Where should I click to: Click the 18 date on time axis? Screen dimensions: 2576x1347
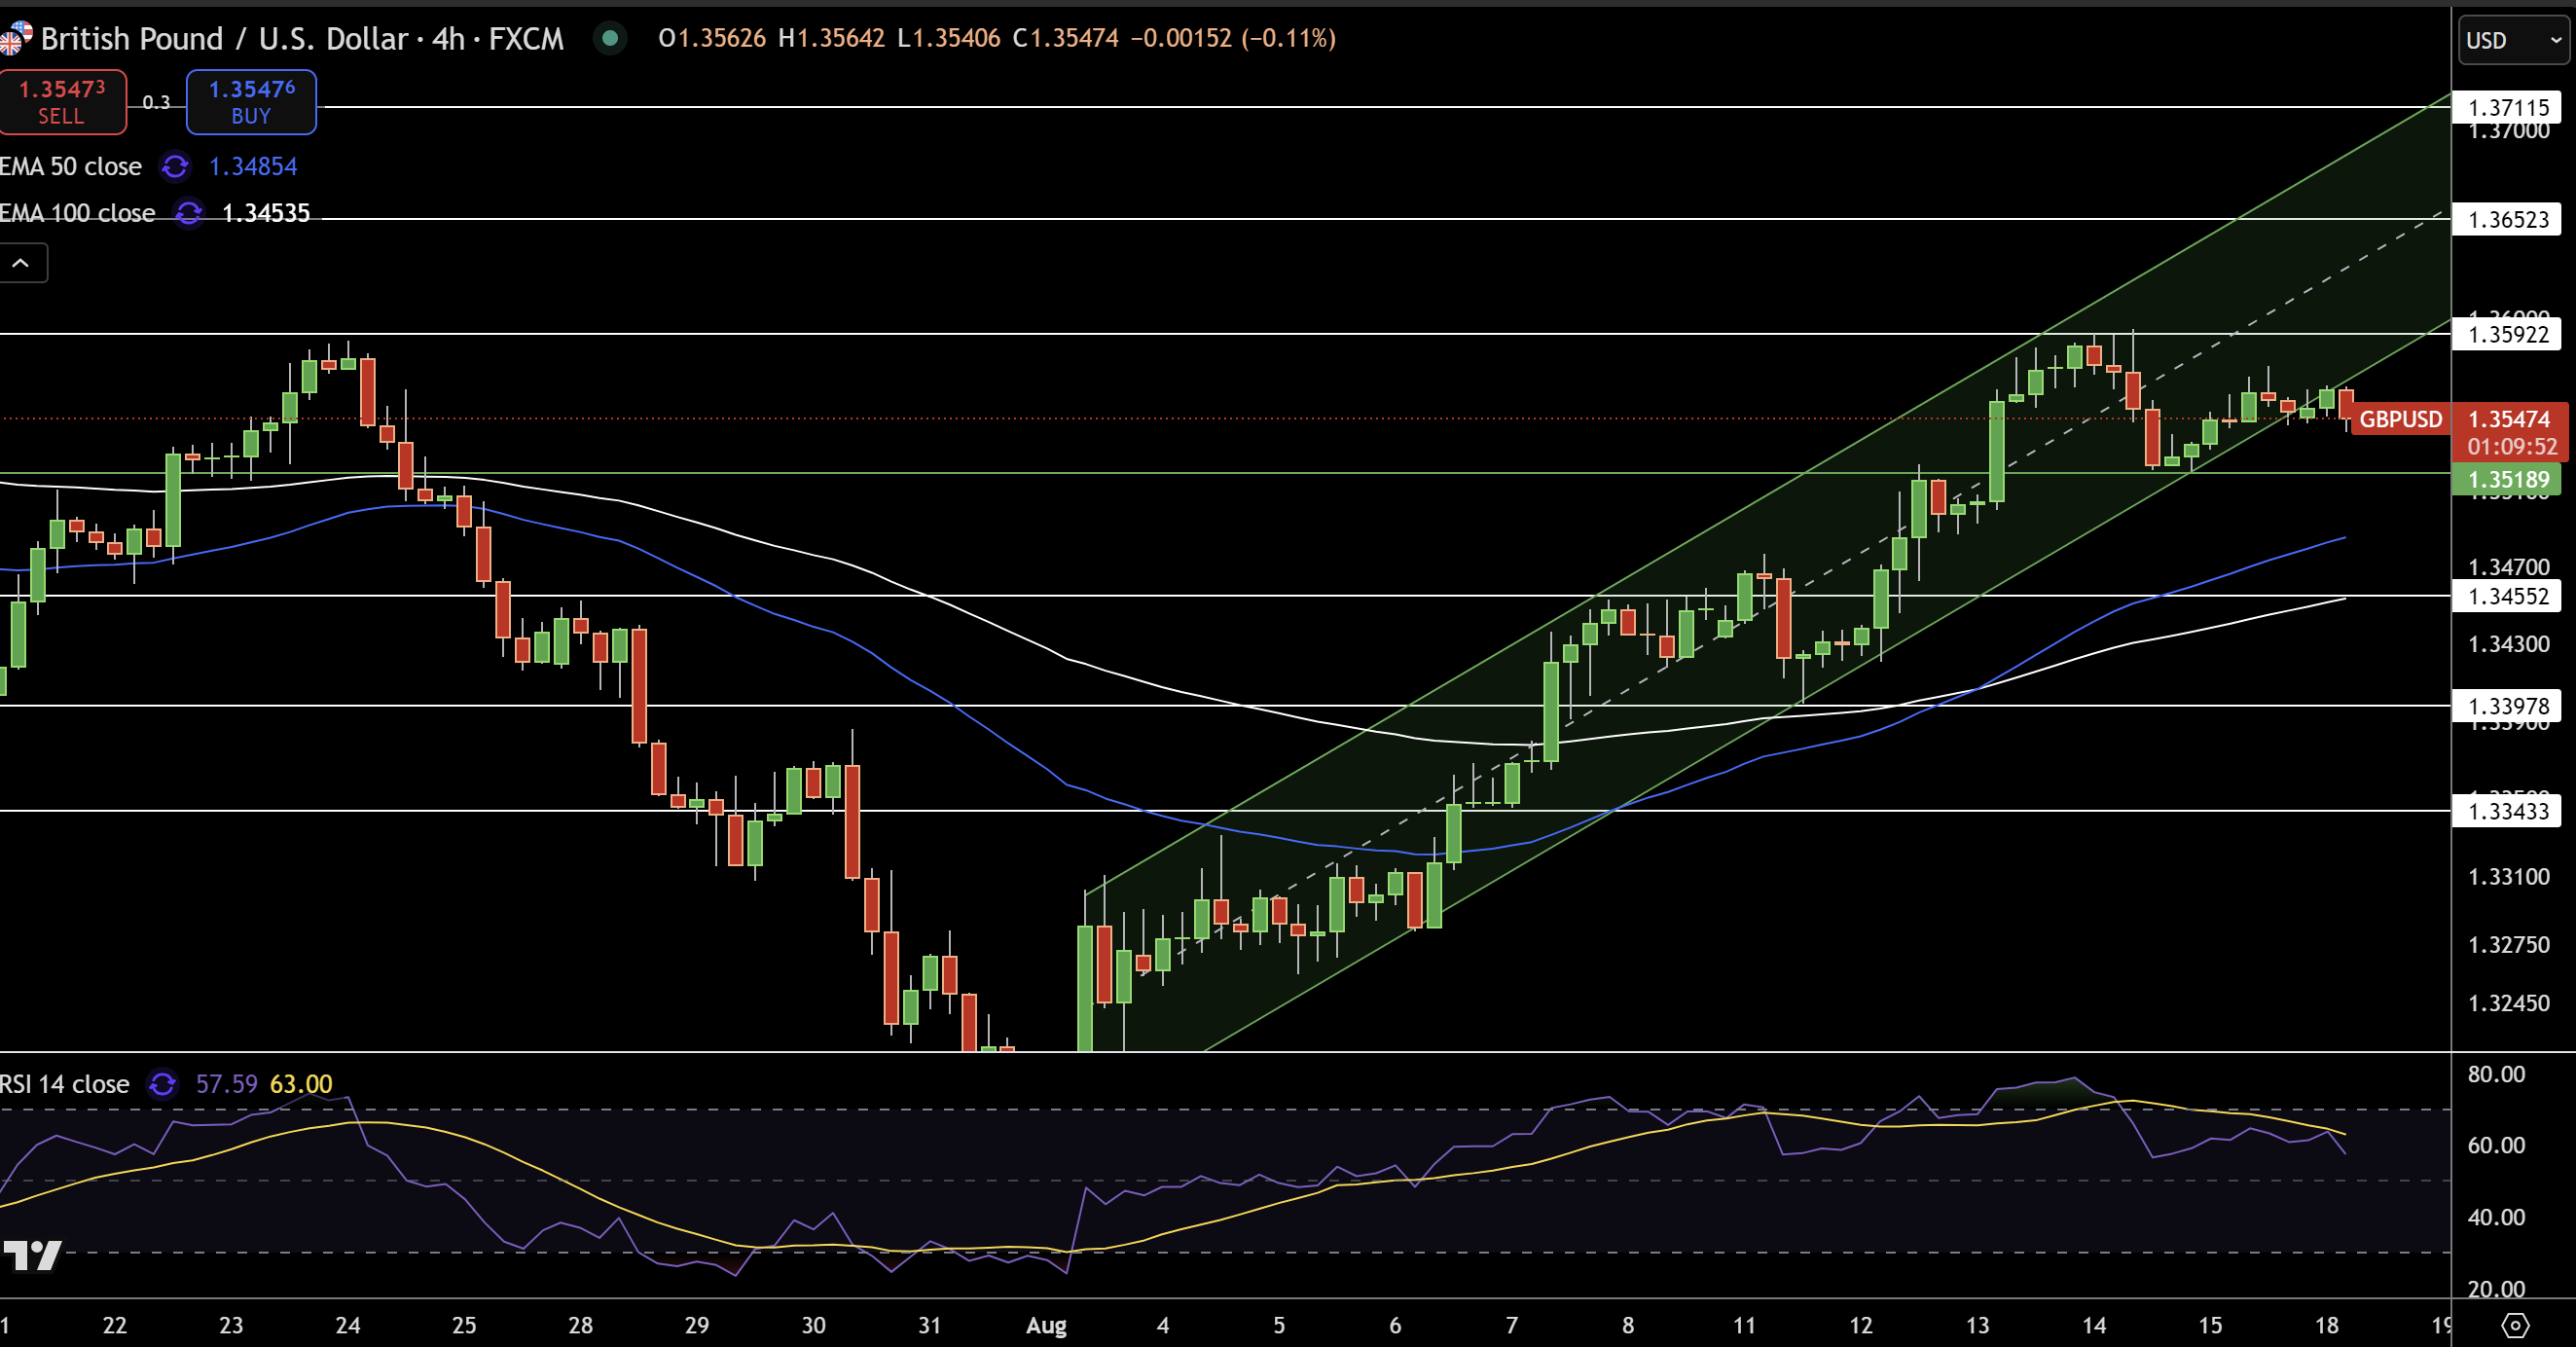coord(2327,1326)
